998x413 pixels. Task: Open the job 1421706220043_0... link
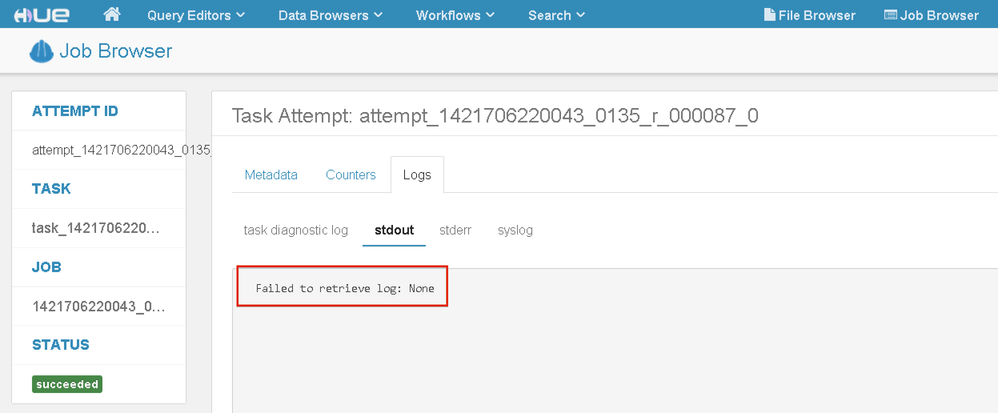(x=99, y=306)
